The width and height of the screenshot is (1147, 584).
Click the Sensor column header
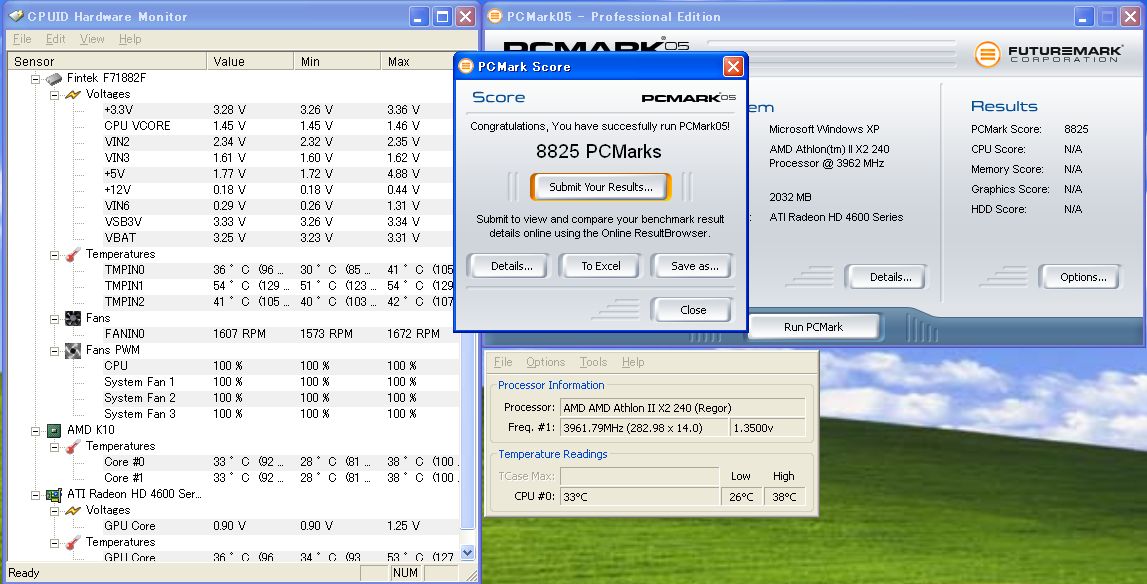[107, 61]
